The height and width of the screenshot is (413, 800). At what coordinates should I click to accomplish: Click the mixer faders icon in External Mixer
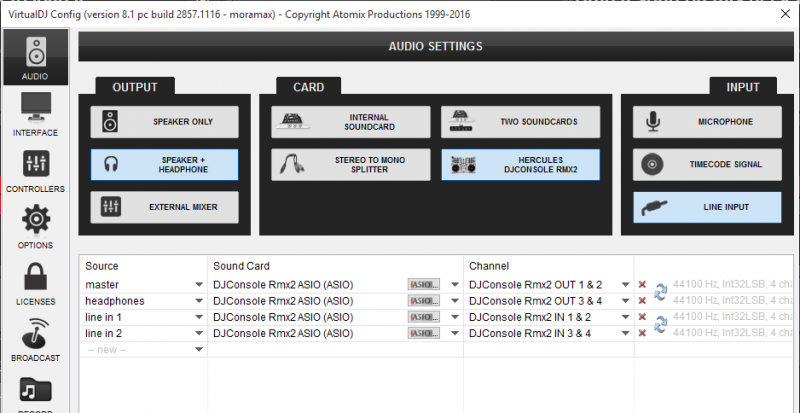tap(110, 207)
